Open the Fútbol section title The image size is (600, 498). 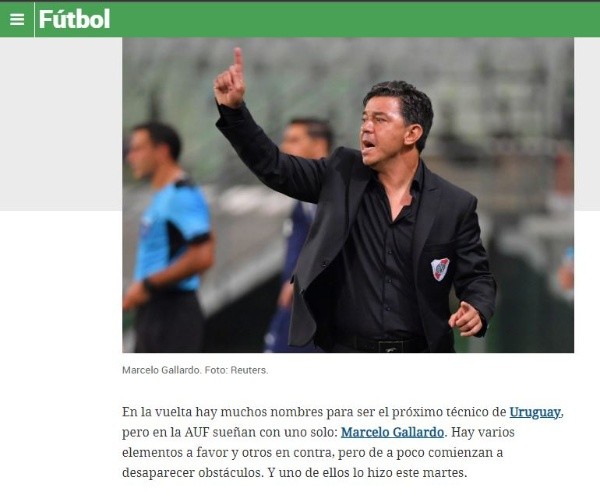[x=74, y=19]
